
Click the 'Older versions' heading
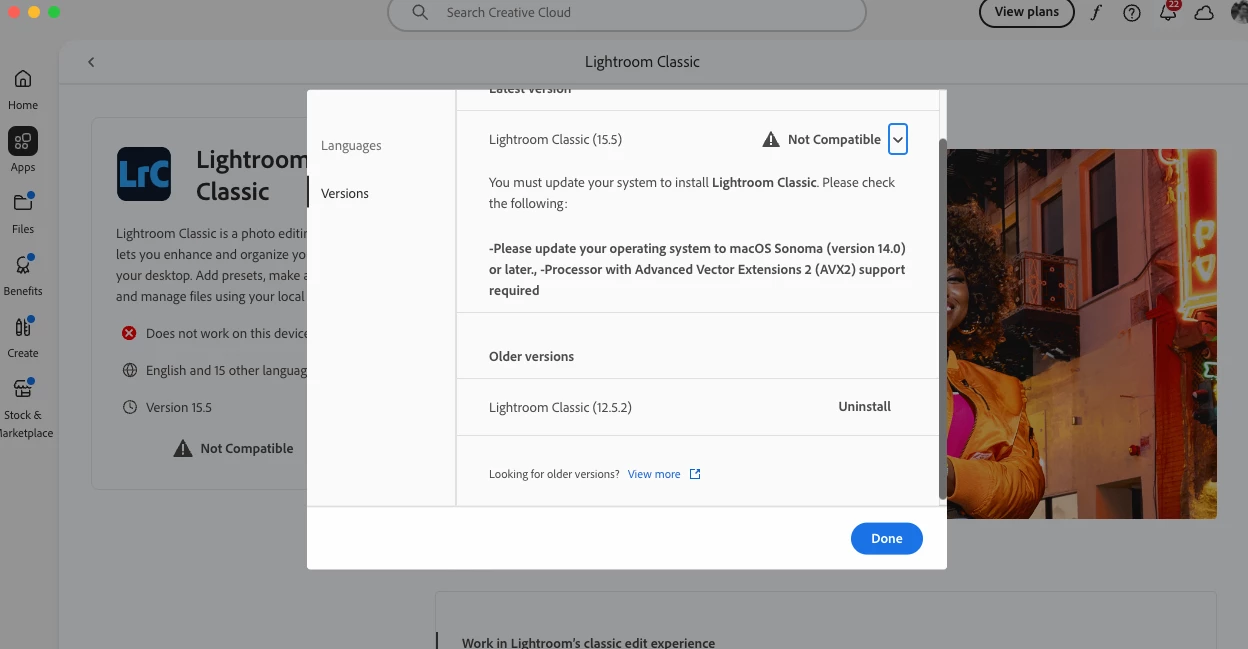(531, 356)
